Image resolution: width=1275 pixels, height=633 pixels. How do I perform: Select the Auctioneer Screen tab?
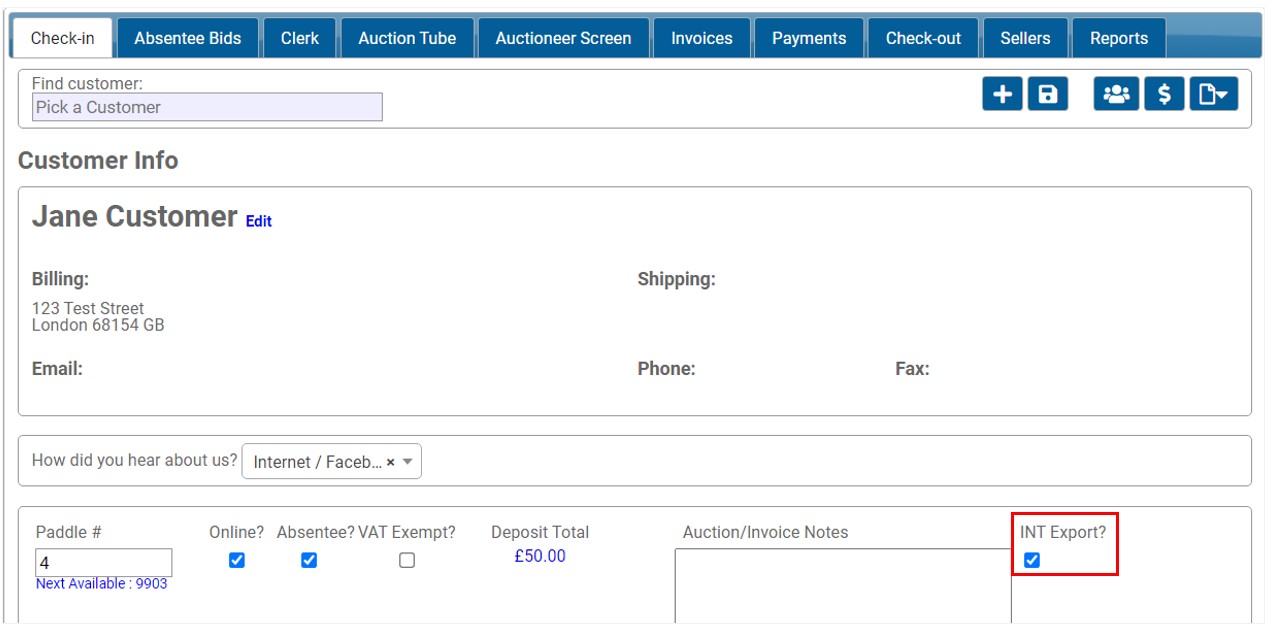pos(564,38)
